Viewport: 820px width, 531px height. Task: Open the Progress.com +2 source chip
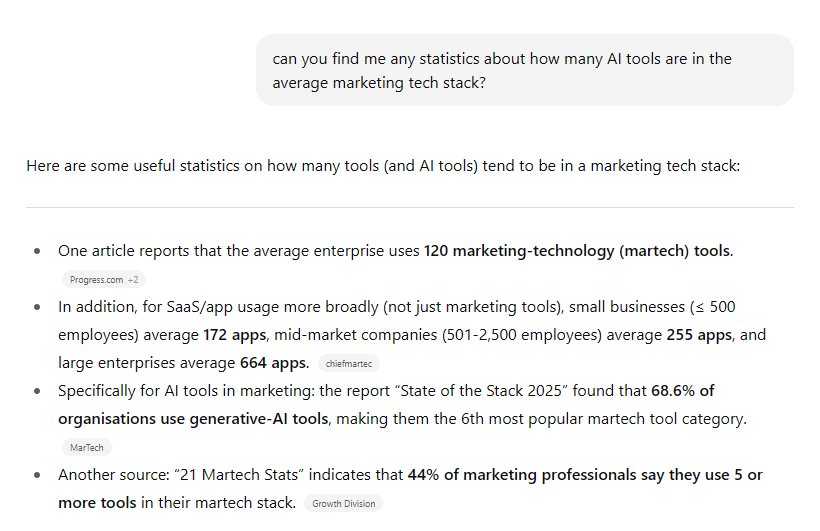(x=103, y=280)
